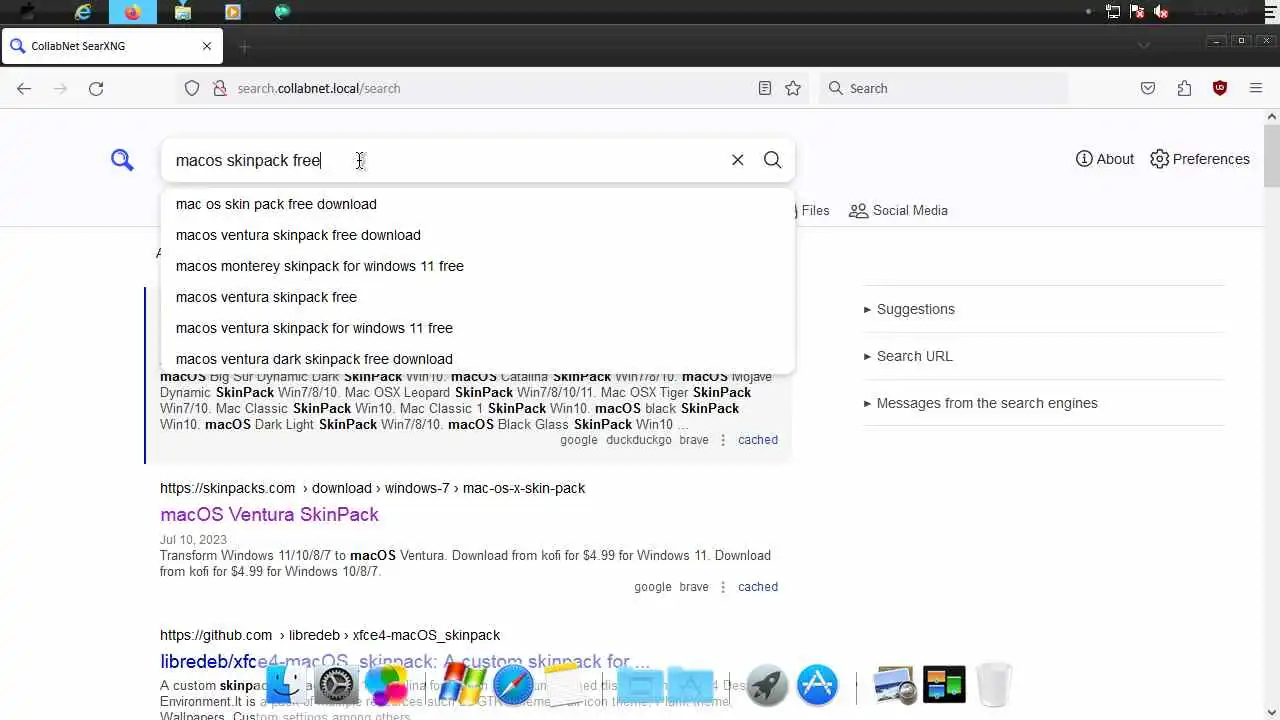Image resolution: width=1280 pixels, height=720 pixels.
Task: Bookmark this page with the star icon
Action: (793, 88)
